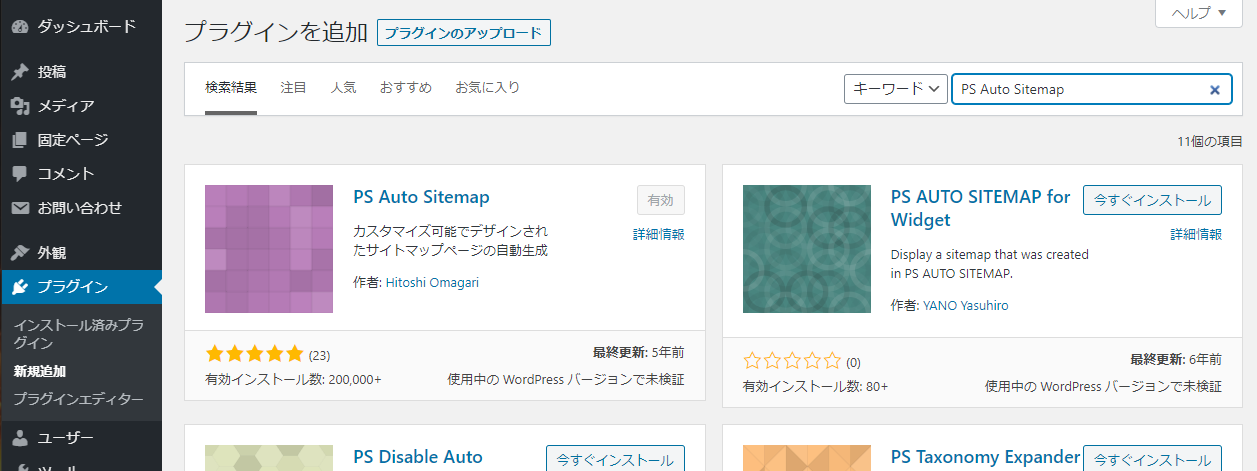
Task: Click the Pages (固定ページ) icon
Action: pyautogui.click(x=19, y=140)
